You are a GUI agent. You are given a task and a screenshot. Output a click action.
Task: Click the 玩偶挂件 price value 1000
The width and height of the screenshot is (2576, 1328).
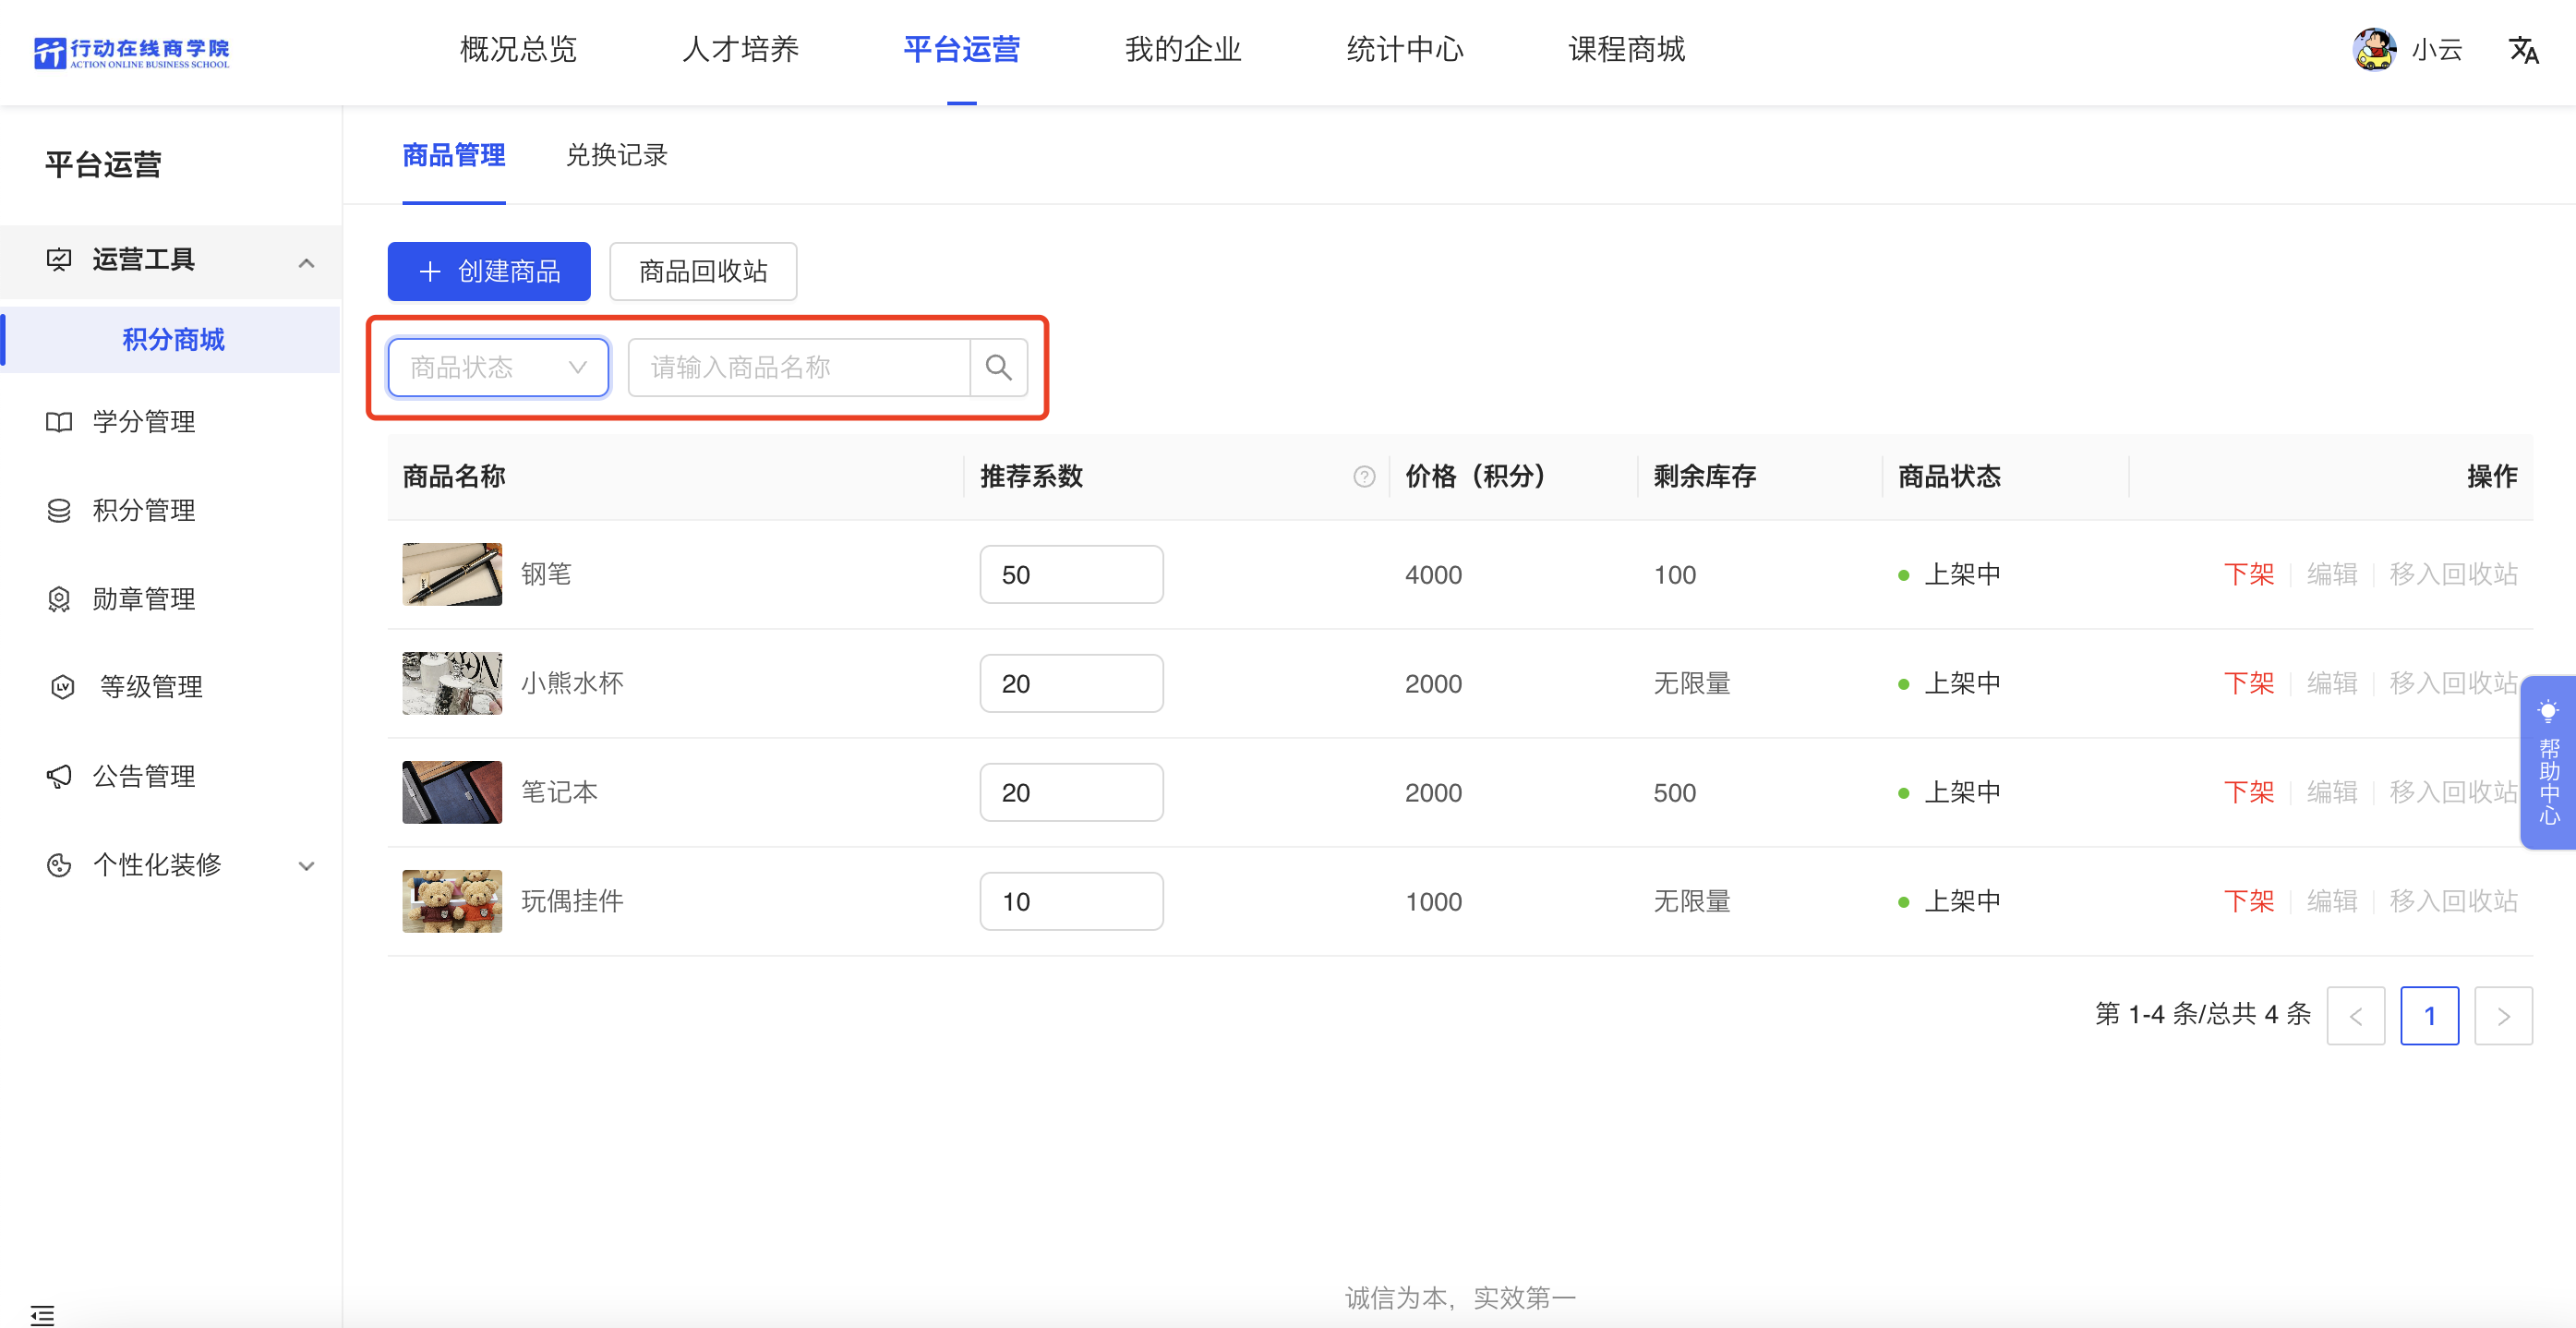pyautogui.click(x=1433, y=902)
